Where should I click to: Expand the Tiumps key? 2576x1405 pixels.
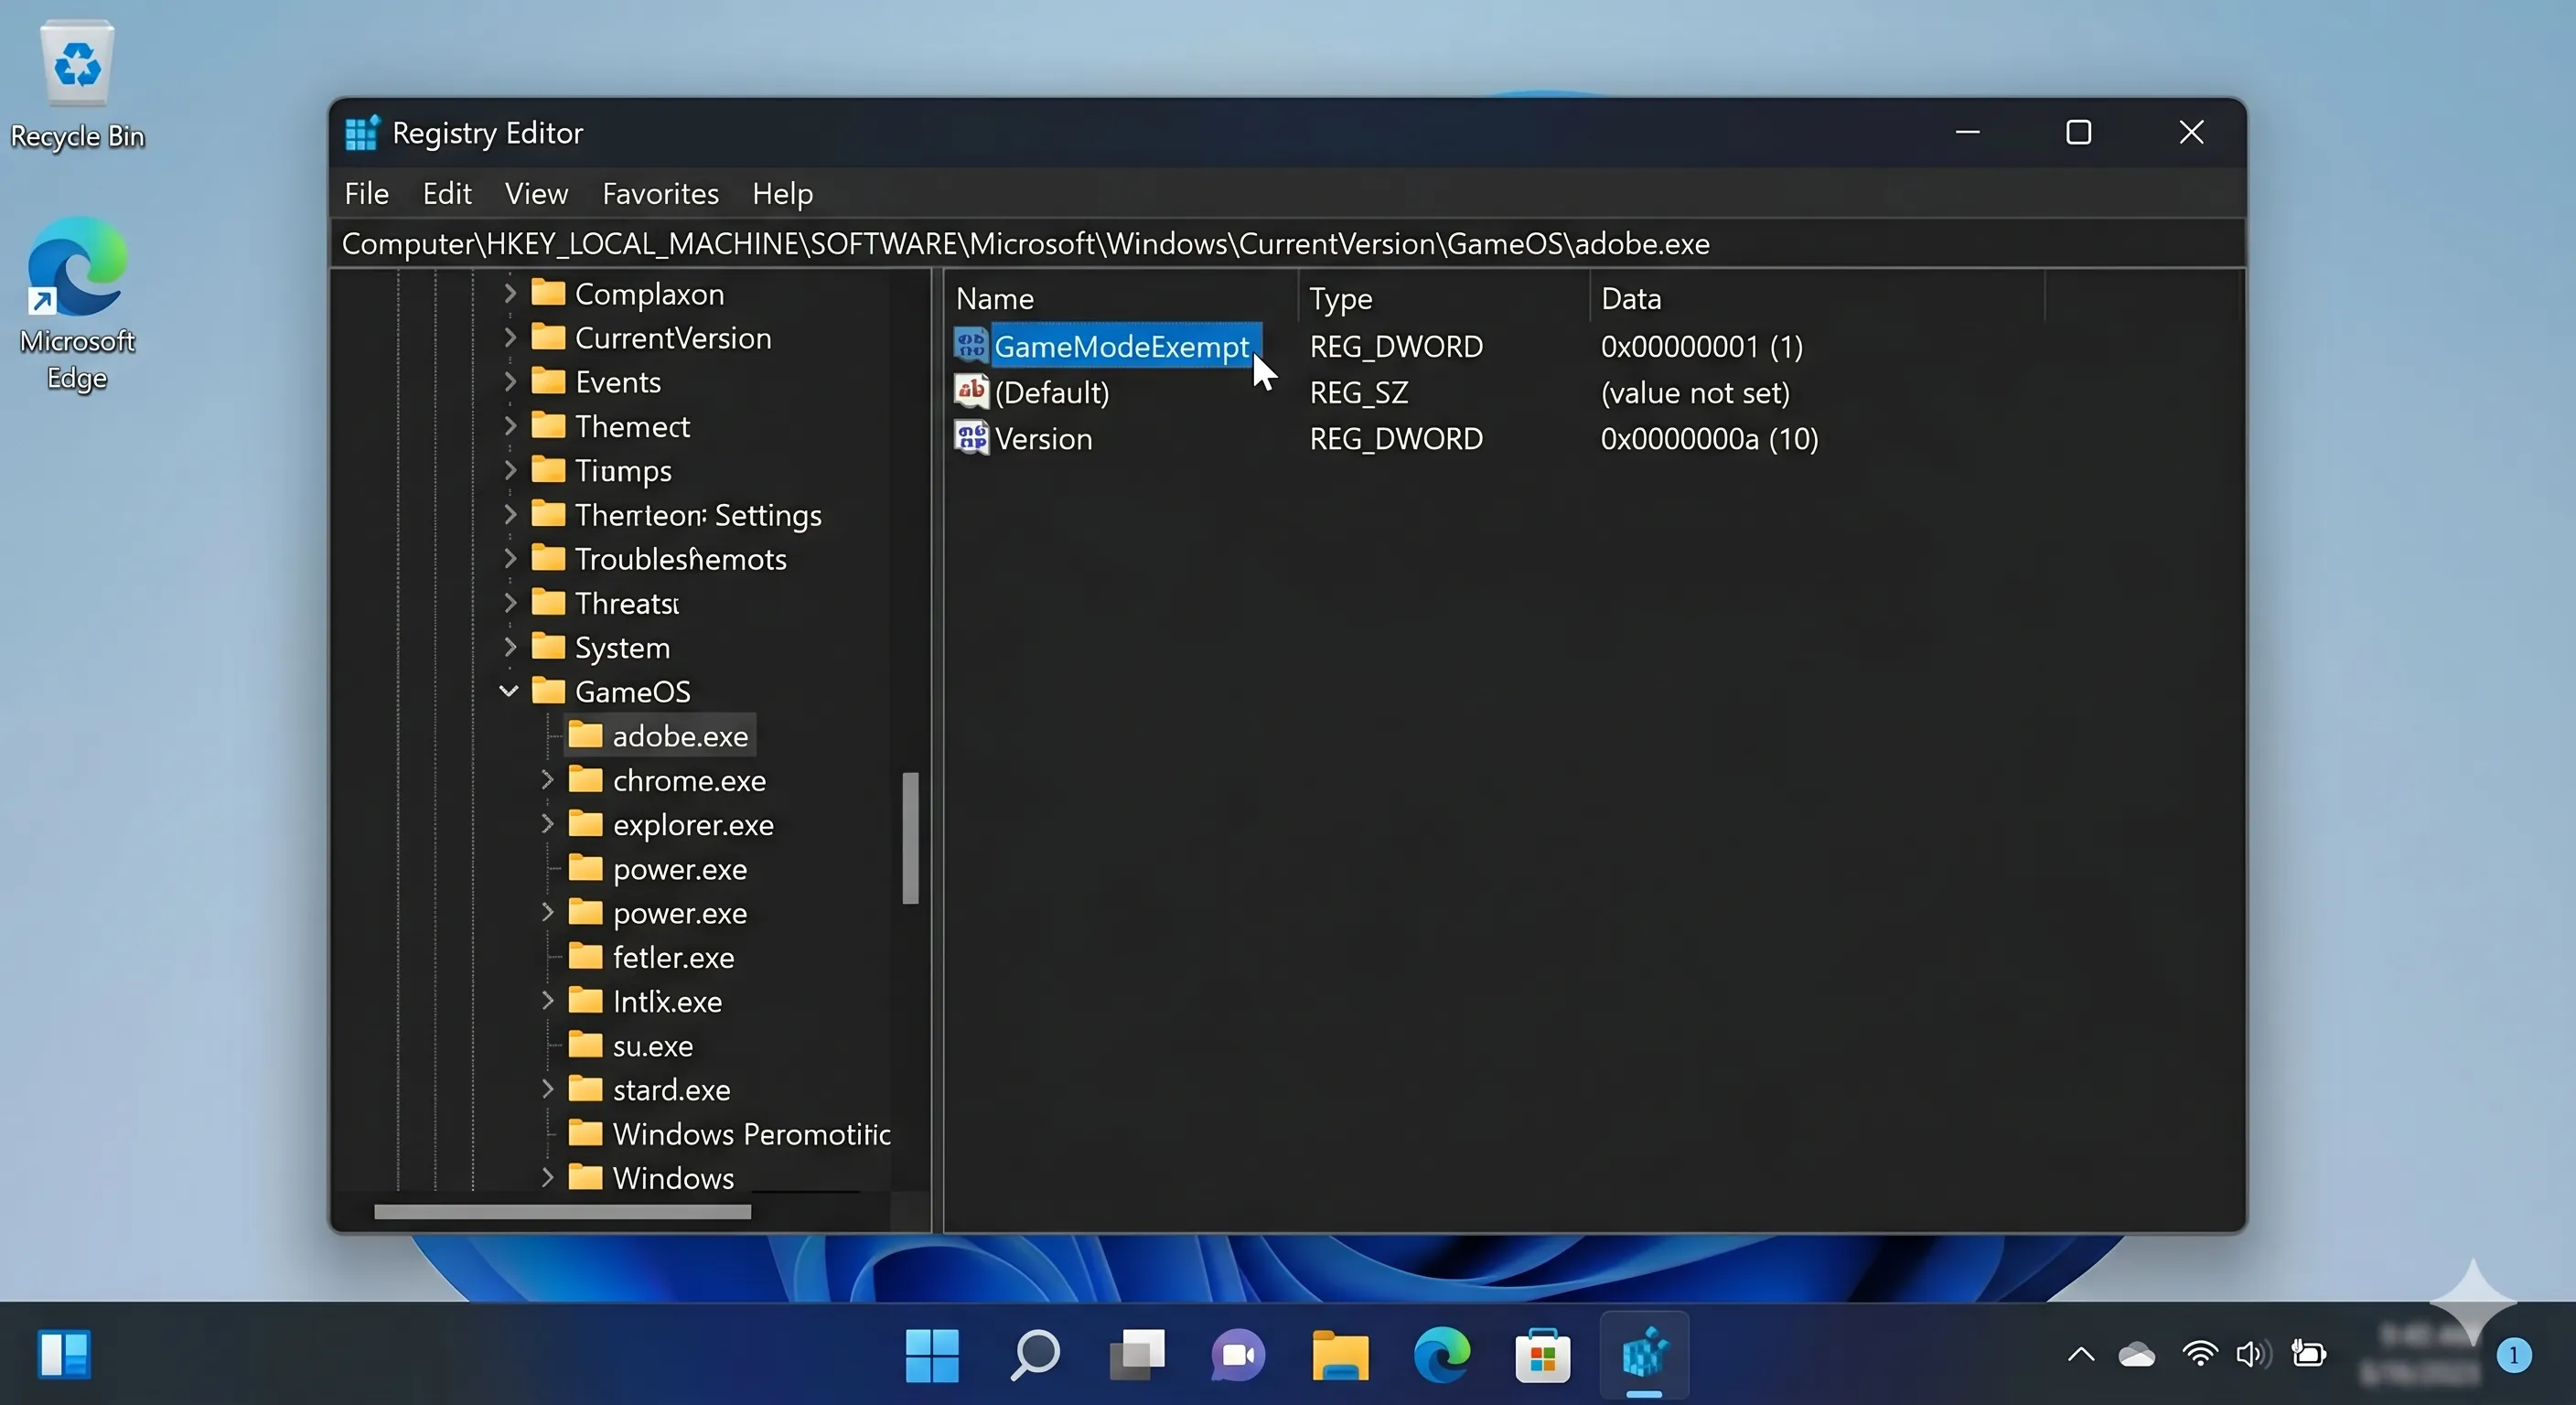[510, 470]
